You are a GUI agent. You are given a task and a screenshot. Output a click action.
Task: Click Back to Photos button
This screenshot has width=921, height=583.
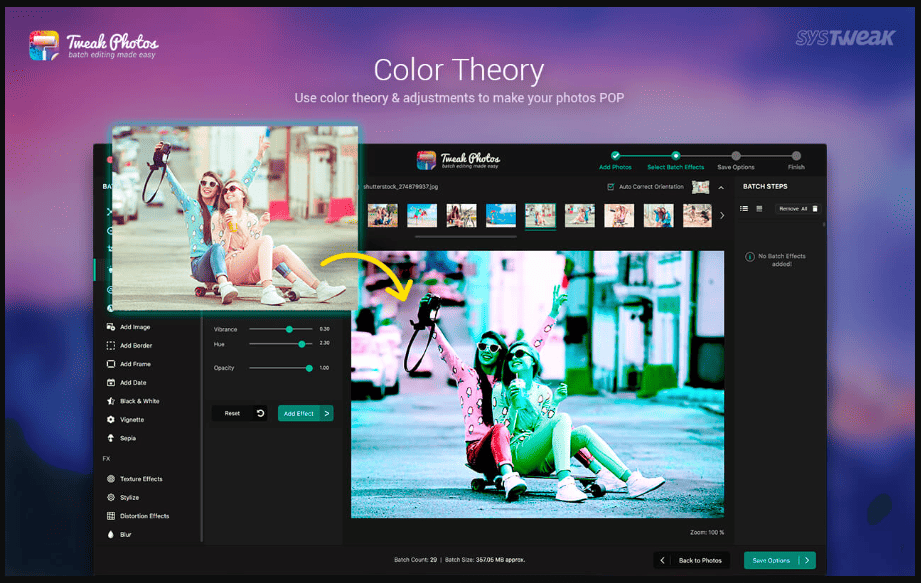point(691,560)
